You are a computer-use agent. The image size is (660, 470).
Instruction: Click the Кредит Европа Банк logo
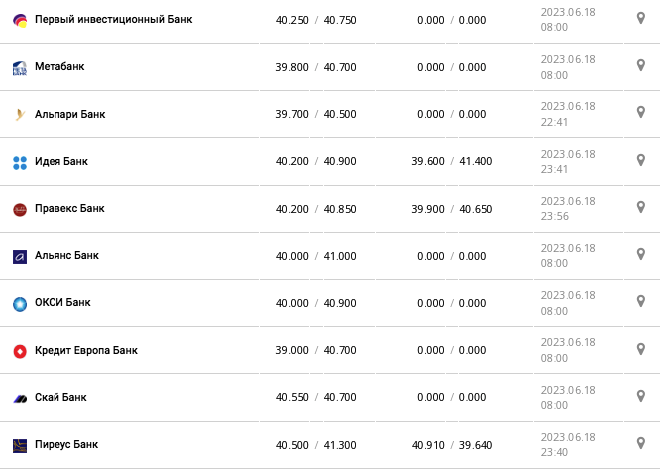[x=19, y=351]
